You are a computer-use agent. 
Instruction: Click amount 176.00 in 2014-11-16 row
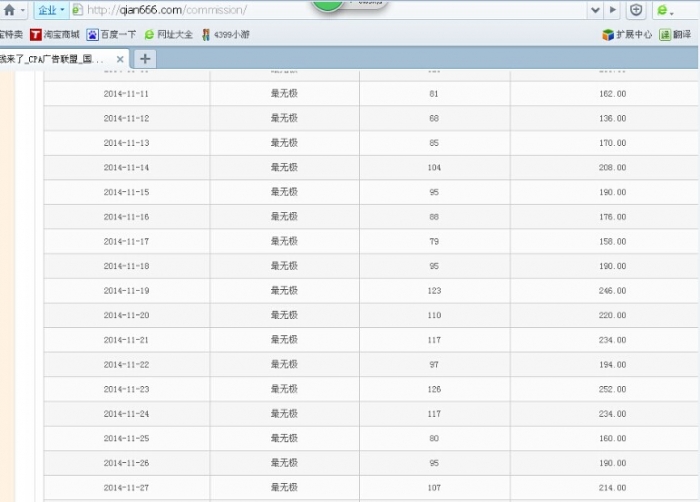612,217
